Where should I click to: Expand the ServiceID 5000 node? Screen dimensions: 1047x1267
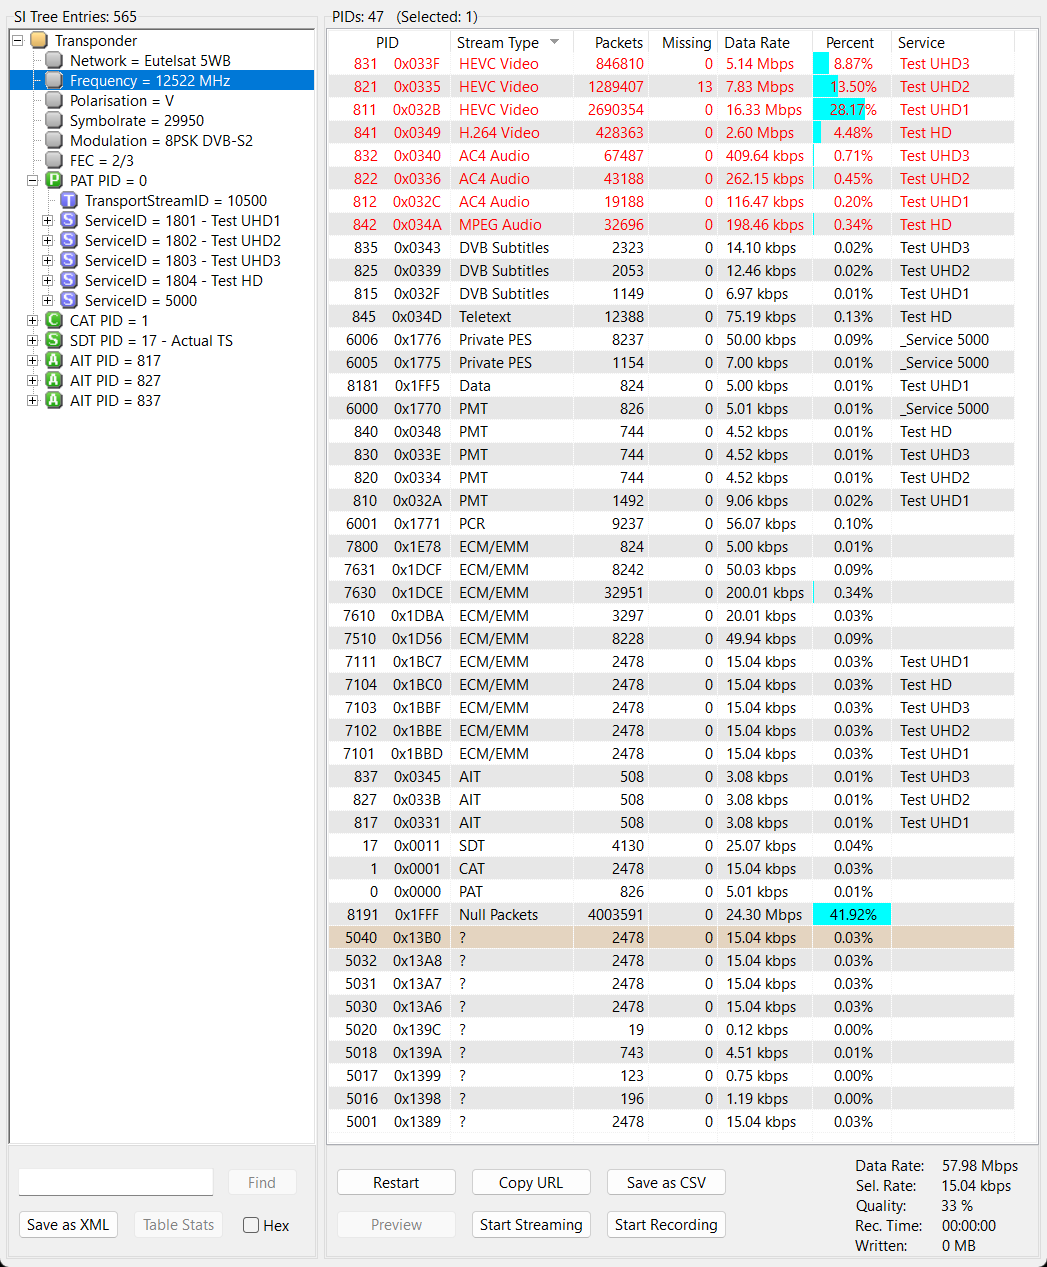click(47, 301)
